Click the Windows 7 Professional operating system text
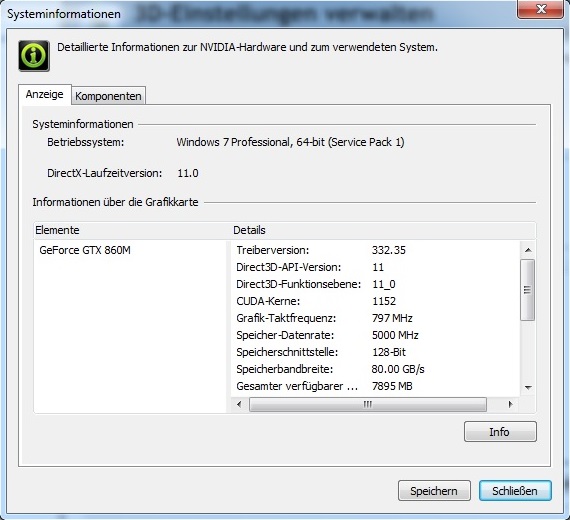The height and width of the screenshot is (520, 570). 290,142
